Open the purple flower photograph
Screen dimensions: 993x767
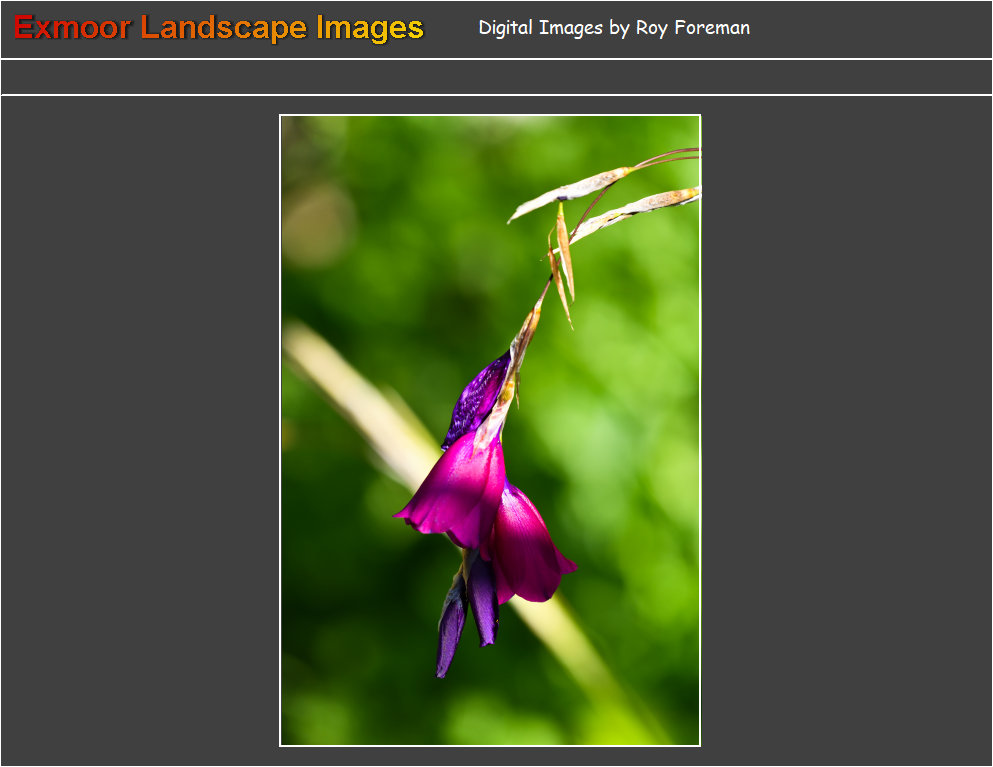(x=490, y=430)
